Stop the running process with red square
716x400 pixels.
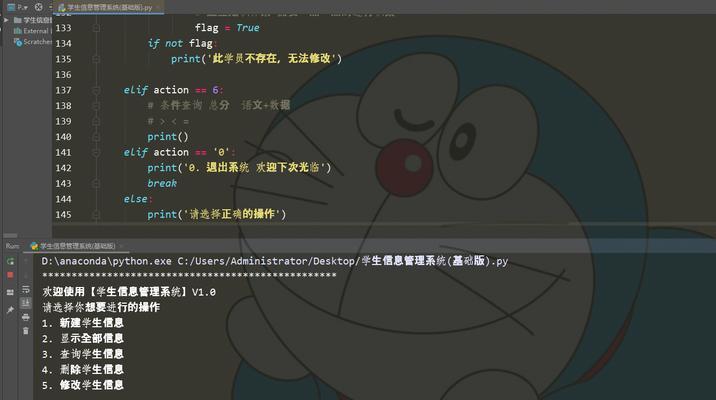coord(10,275)
